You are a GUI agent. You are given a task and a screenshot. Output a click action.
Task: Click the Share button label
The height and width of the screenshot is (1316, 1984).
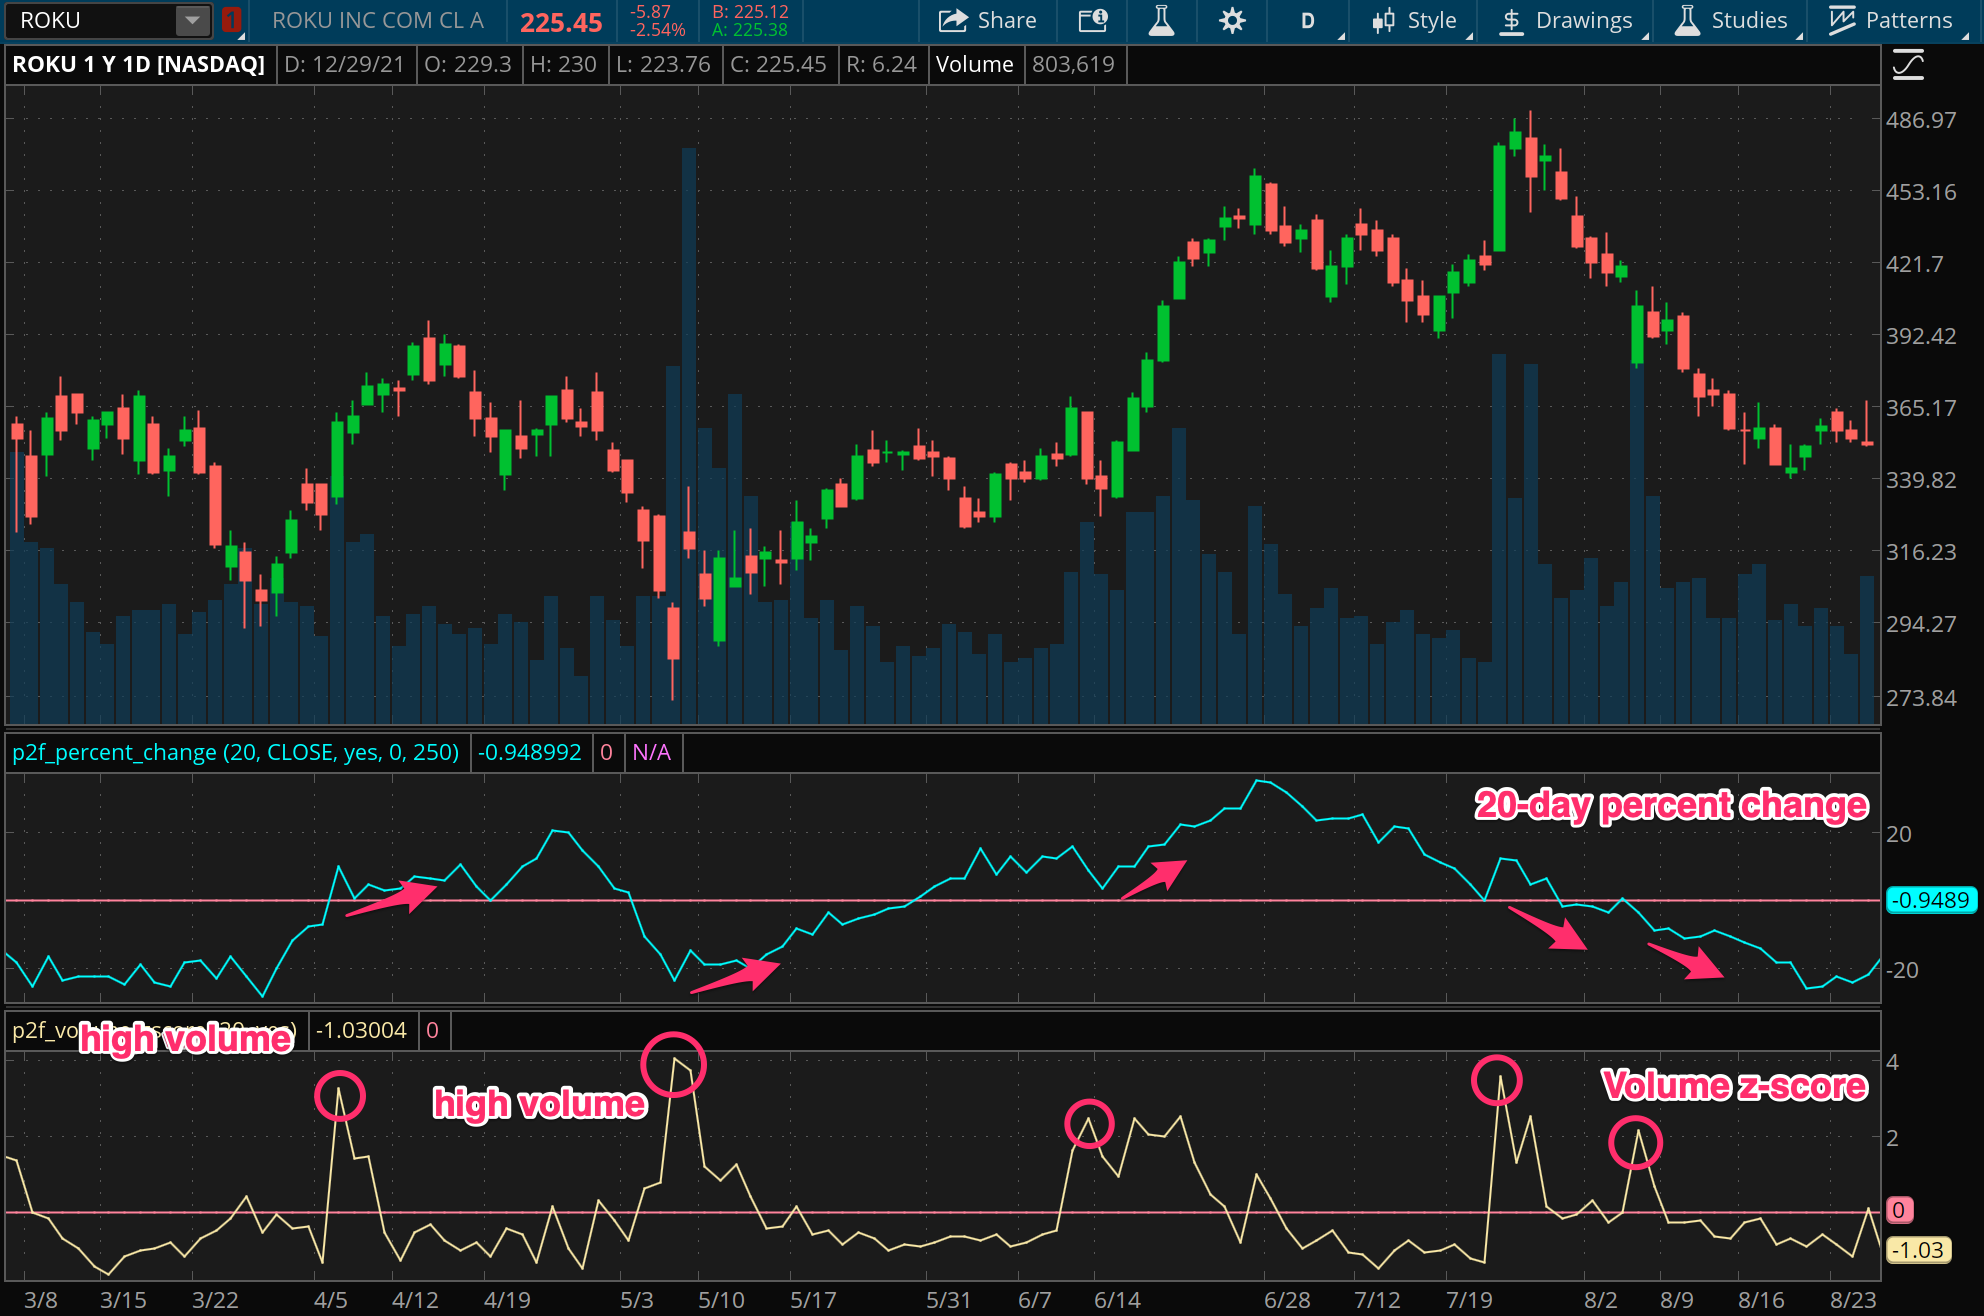point(1006,20)
